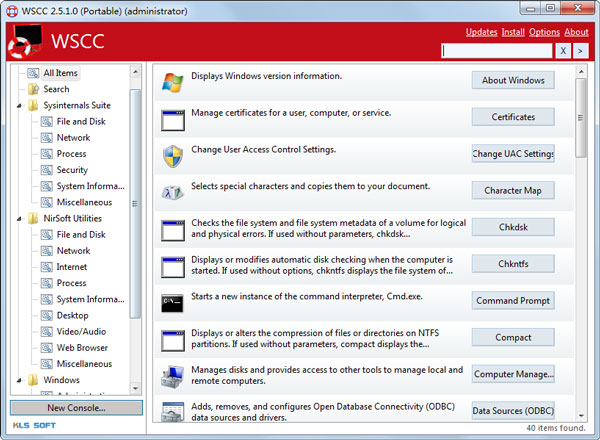Select All Items in the tree
The image size is (600, 440).
[x=60, y=73]
